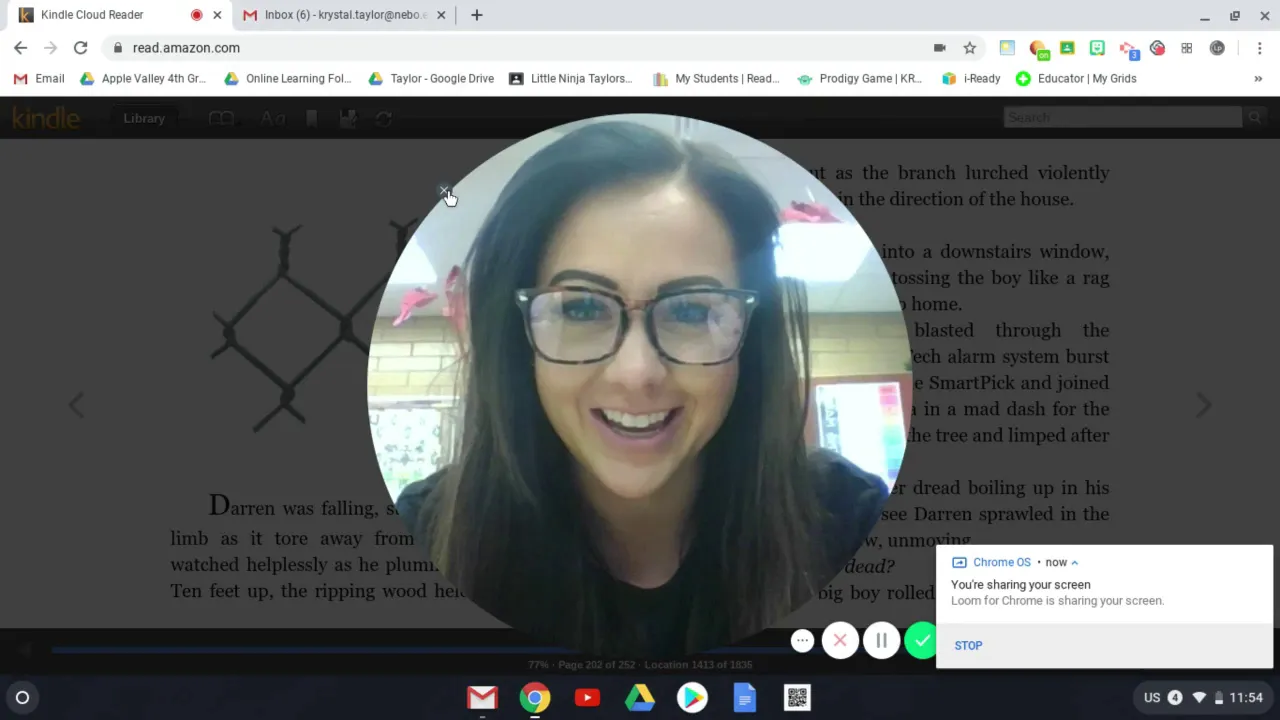Click STOP in the screen sharing notification
Viewport: 1280px width, 720px height.
coord(968,645)
